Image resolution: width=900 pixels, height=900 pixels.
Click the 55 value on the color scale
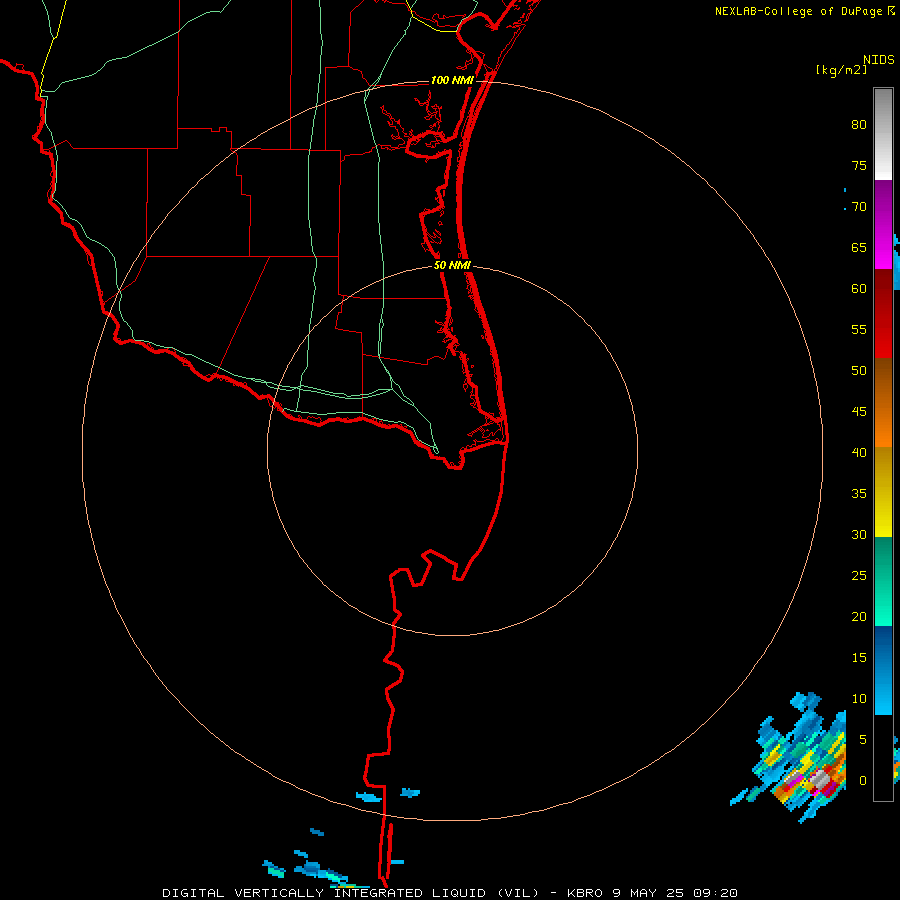tap(859, 329)
